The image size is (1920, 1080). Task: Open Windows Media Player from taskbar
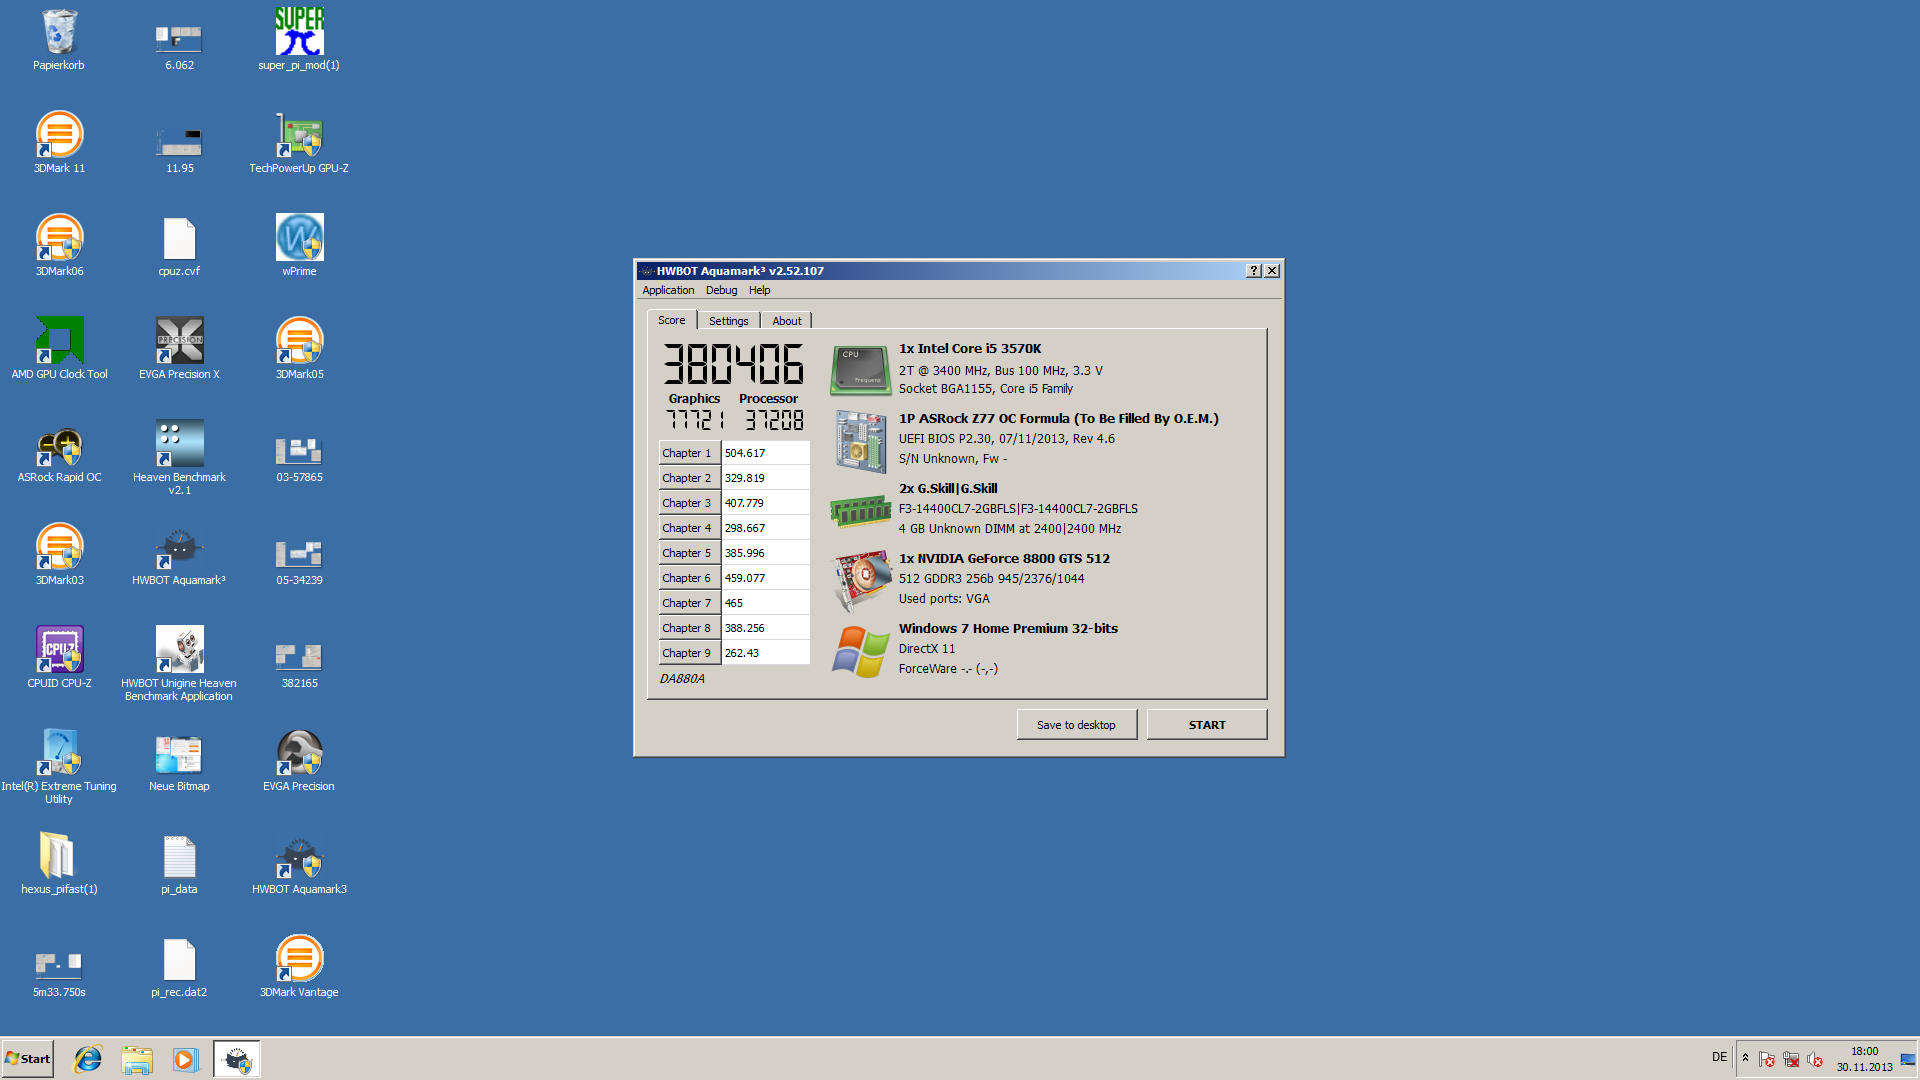(186, 1060)
